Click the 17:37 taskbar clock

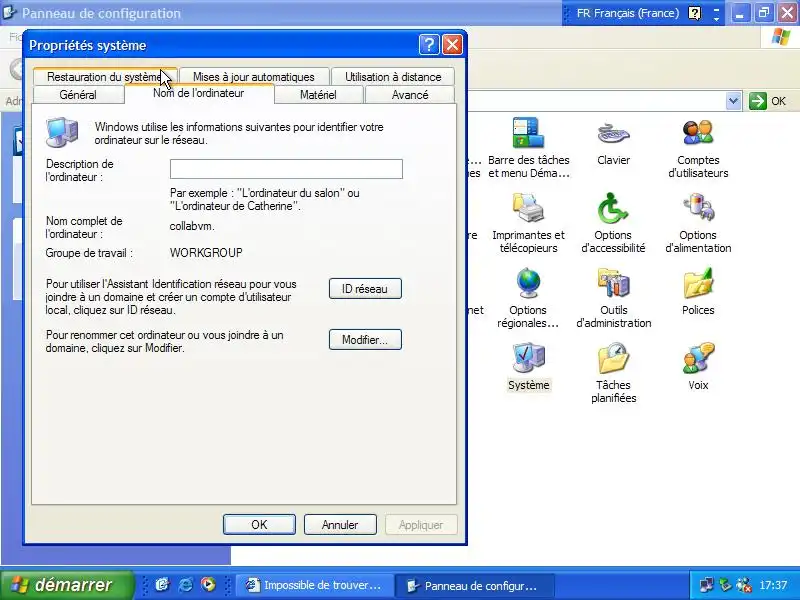(773, 585)
